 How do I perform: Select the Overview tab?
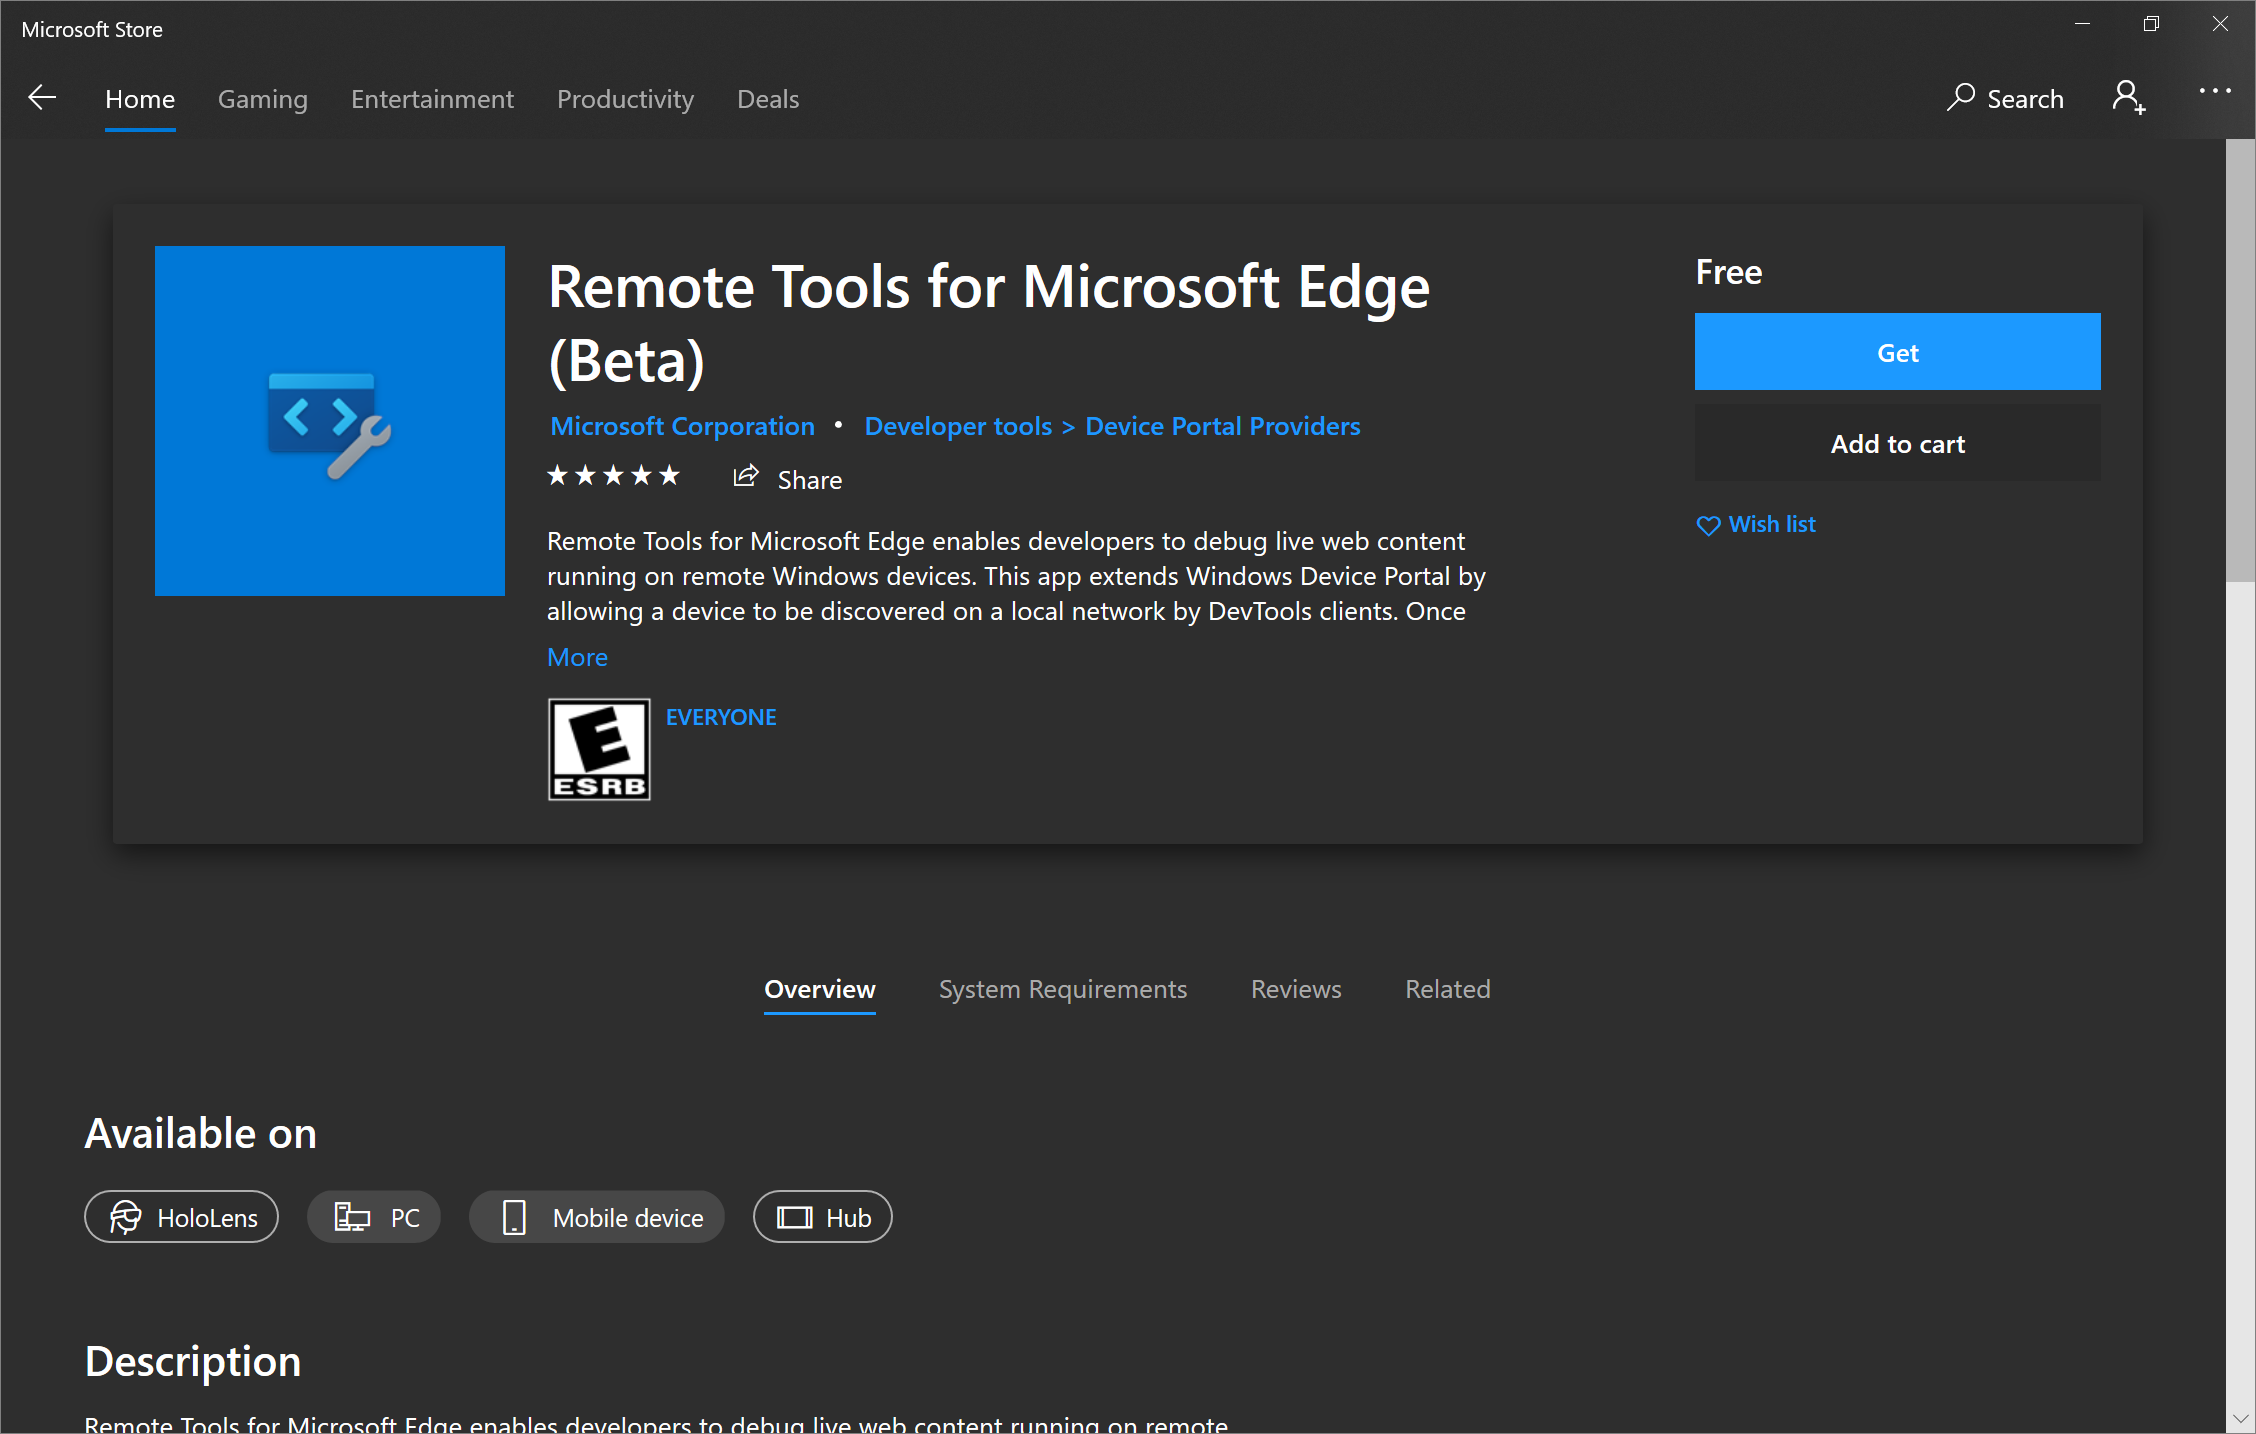[x=821, y=988]
